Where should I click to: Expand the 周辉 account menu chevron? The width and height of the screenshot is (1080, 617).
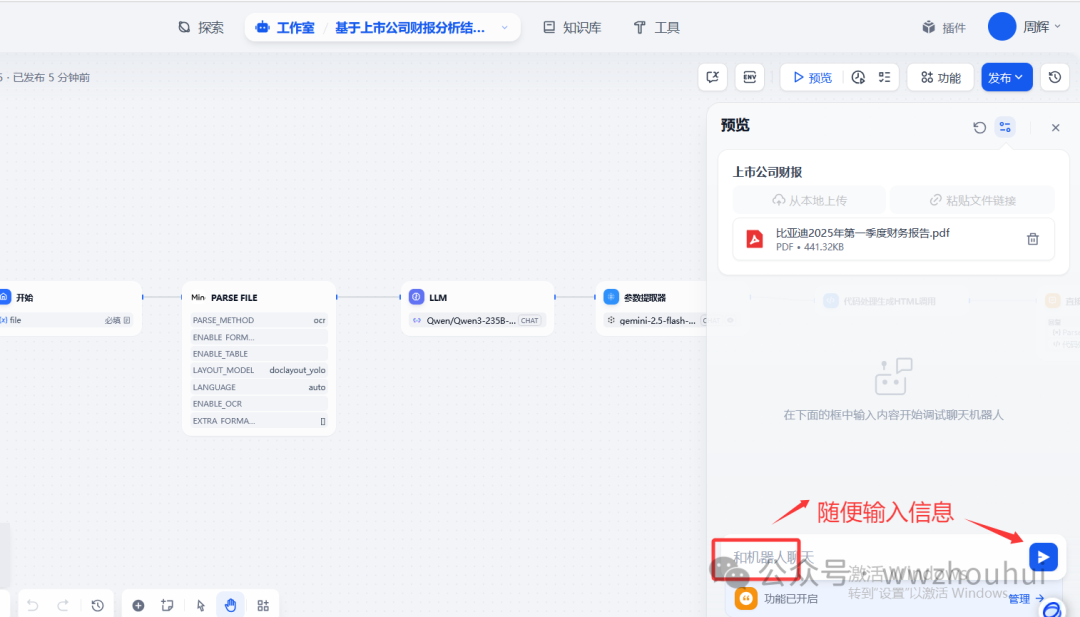tap(1058, 27)
